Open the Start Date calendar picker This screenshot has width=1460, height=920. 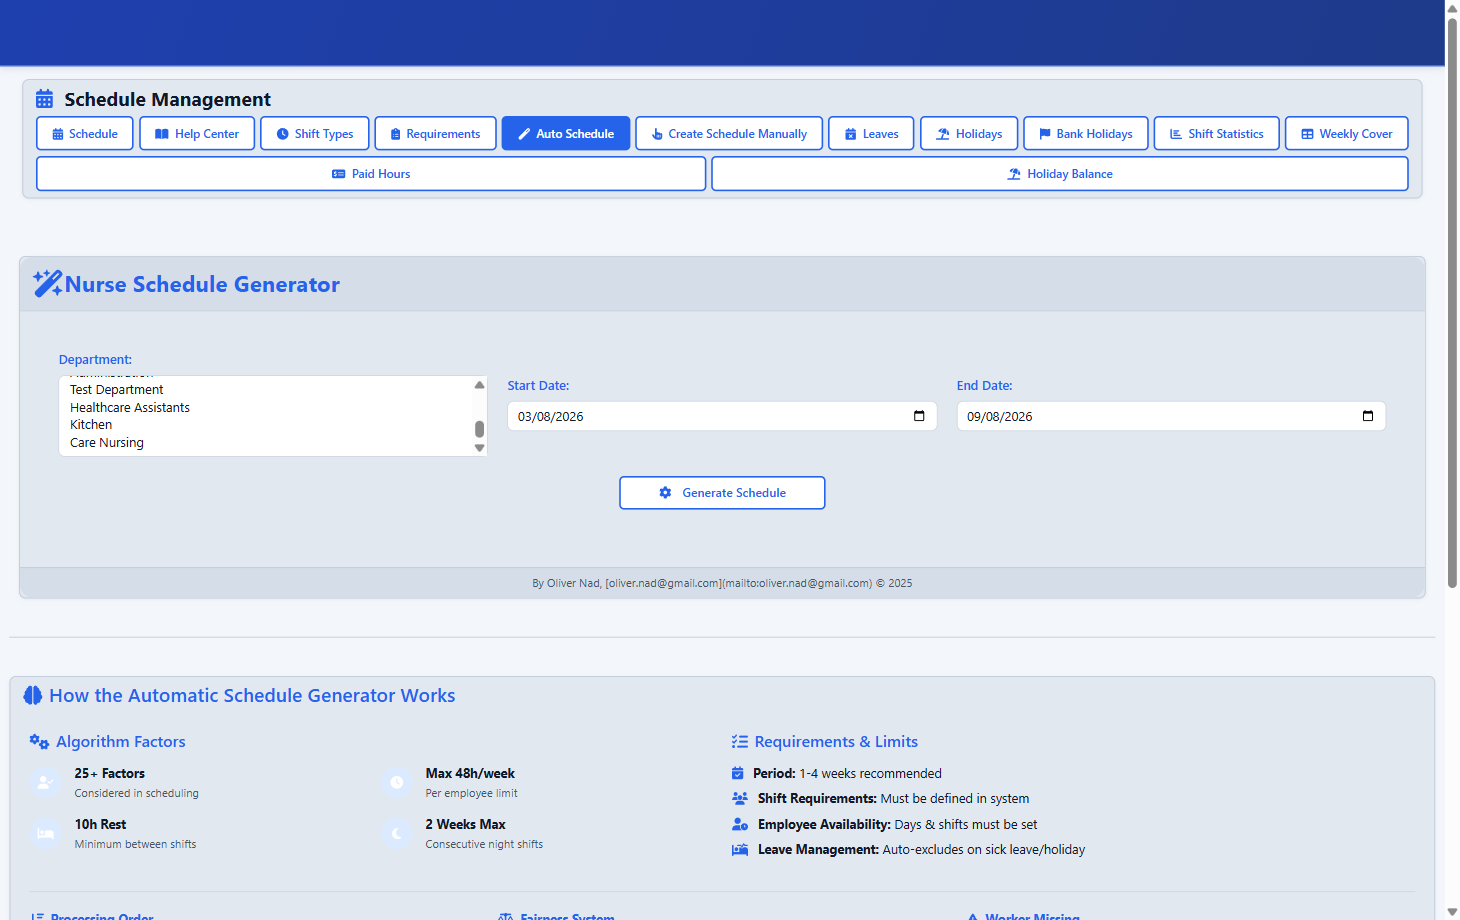pos(919,416)
